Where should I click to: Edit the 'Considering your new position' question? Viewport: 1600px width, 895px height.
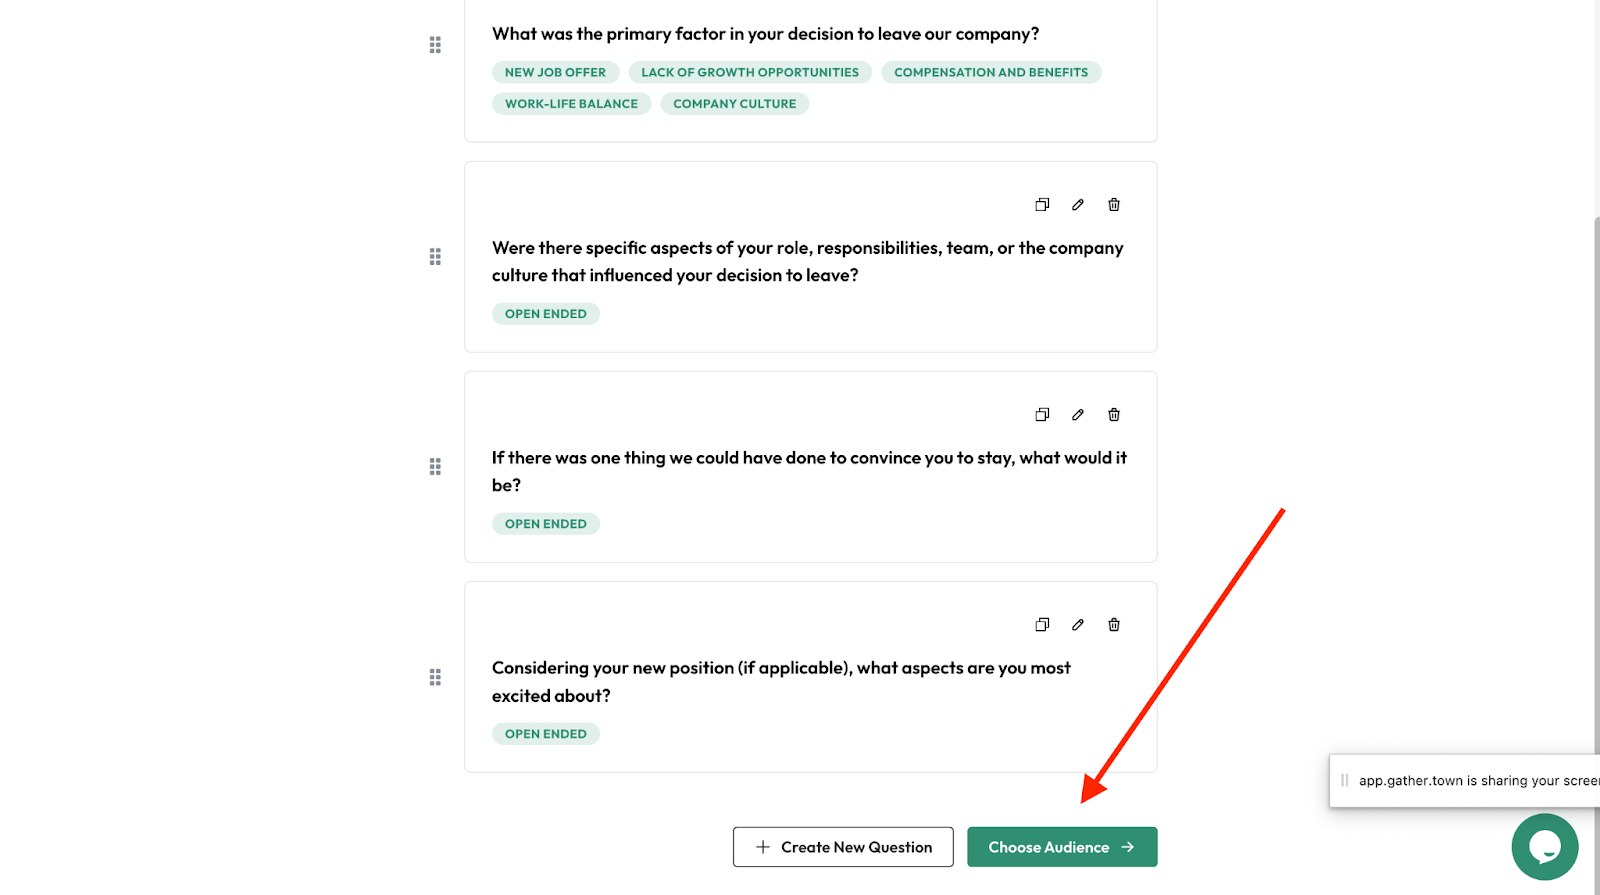(x=1077, y=624)
